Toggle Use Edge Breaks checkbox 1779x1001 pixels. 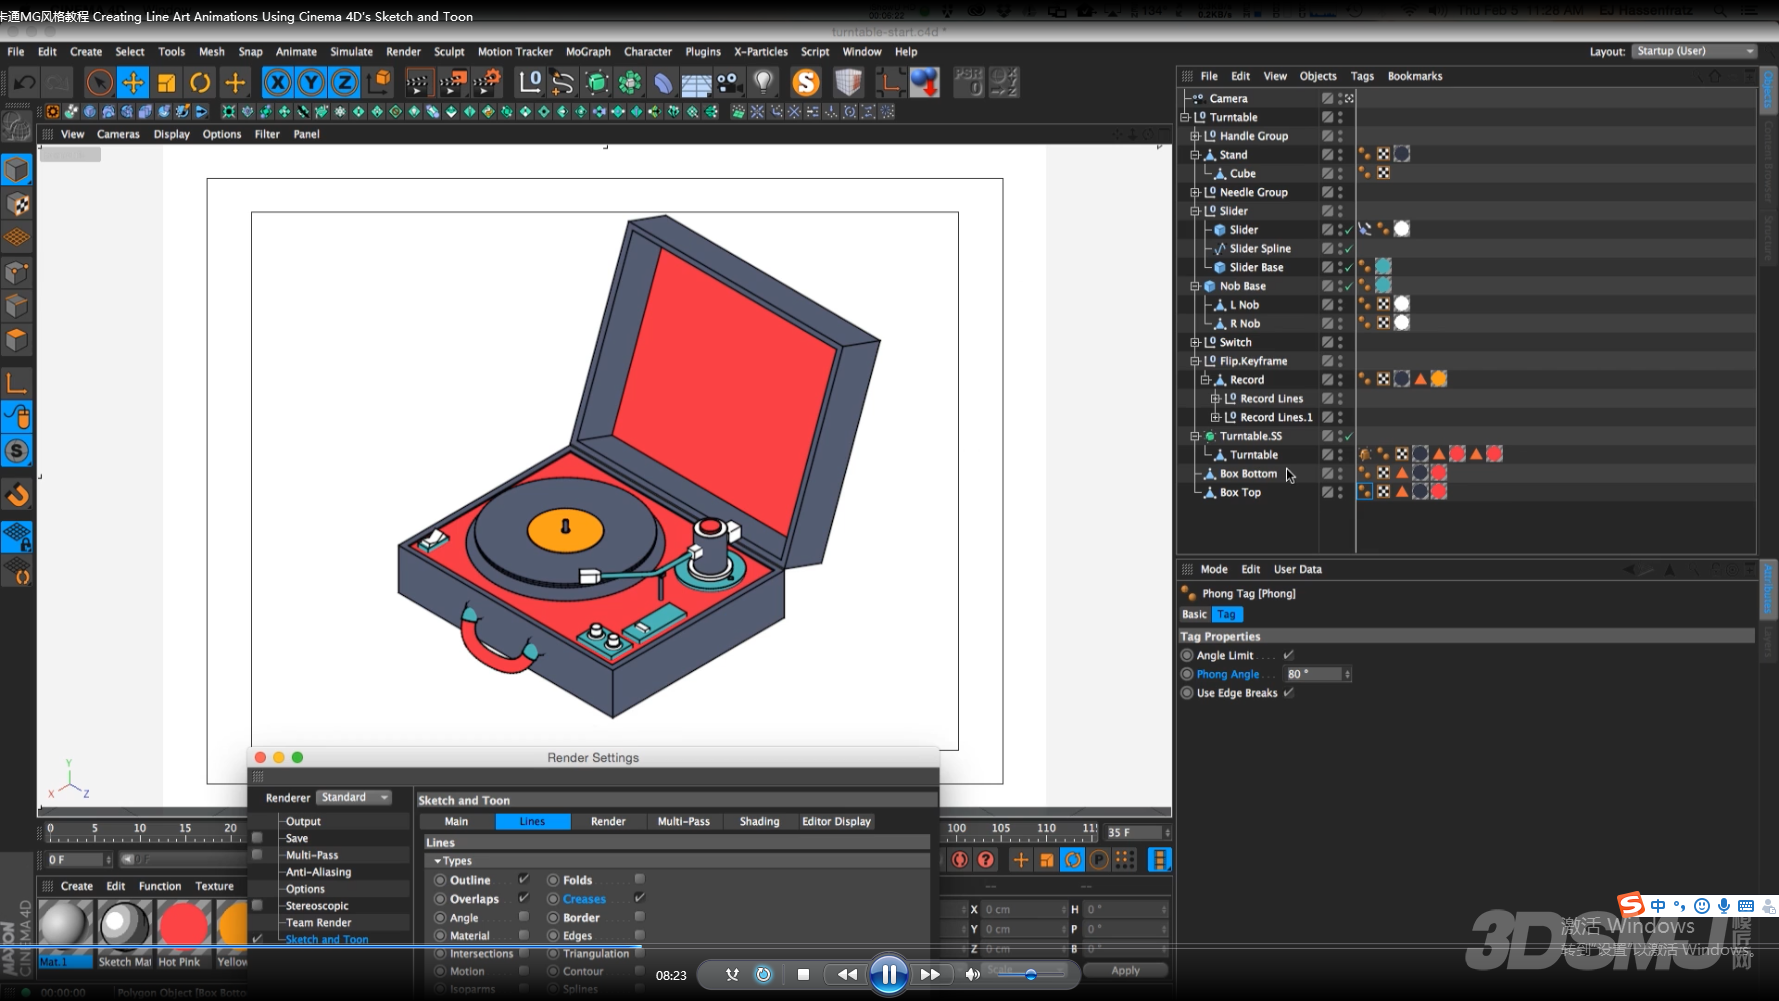1288,693
